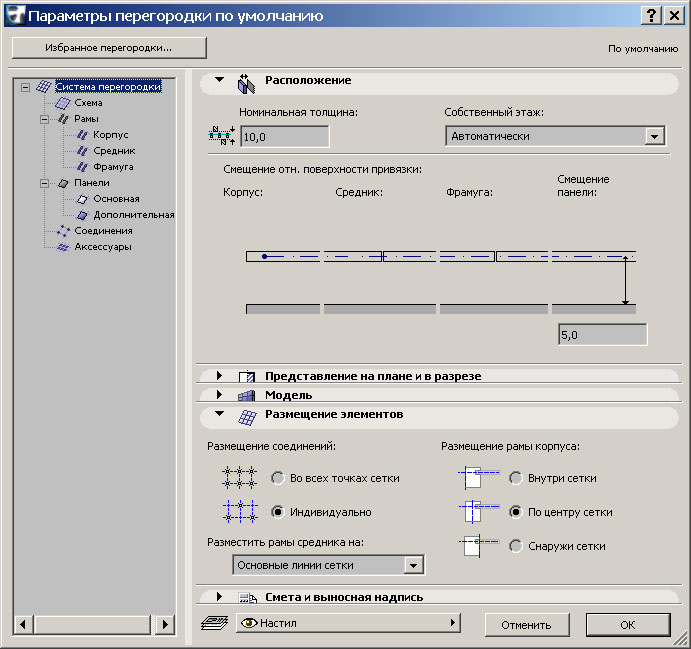Image resolution: width=691 pixels, height=649 pixels.
Task: Open 'Разместить рамы средника на' combo box
Action: tap(328, 566)
